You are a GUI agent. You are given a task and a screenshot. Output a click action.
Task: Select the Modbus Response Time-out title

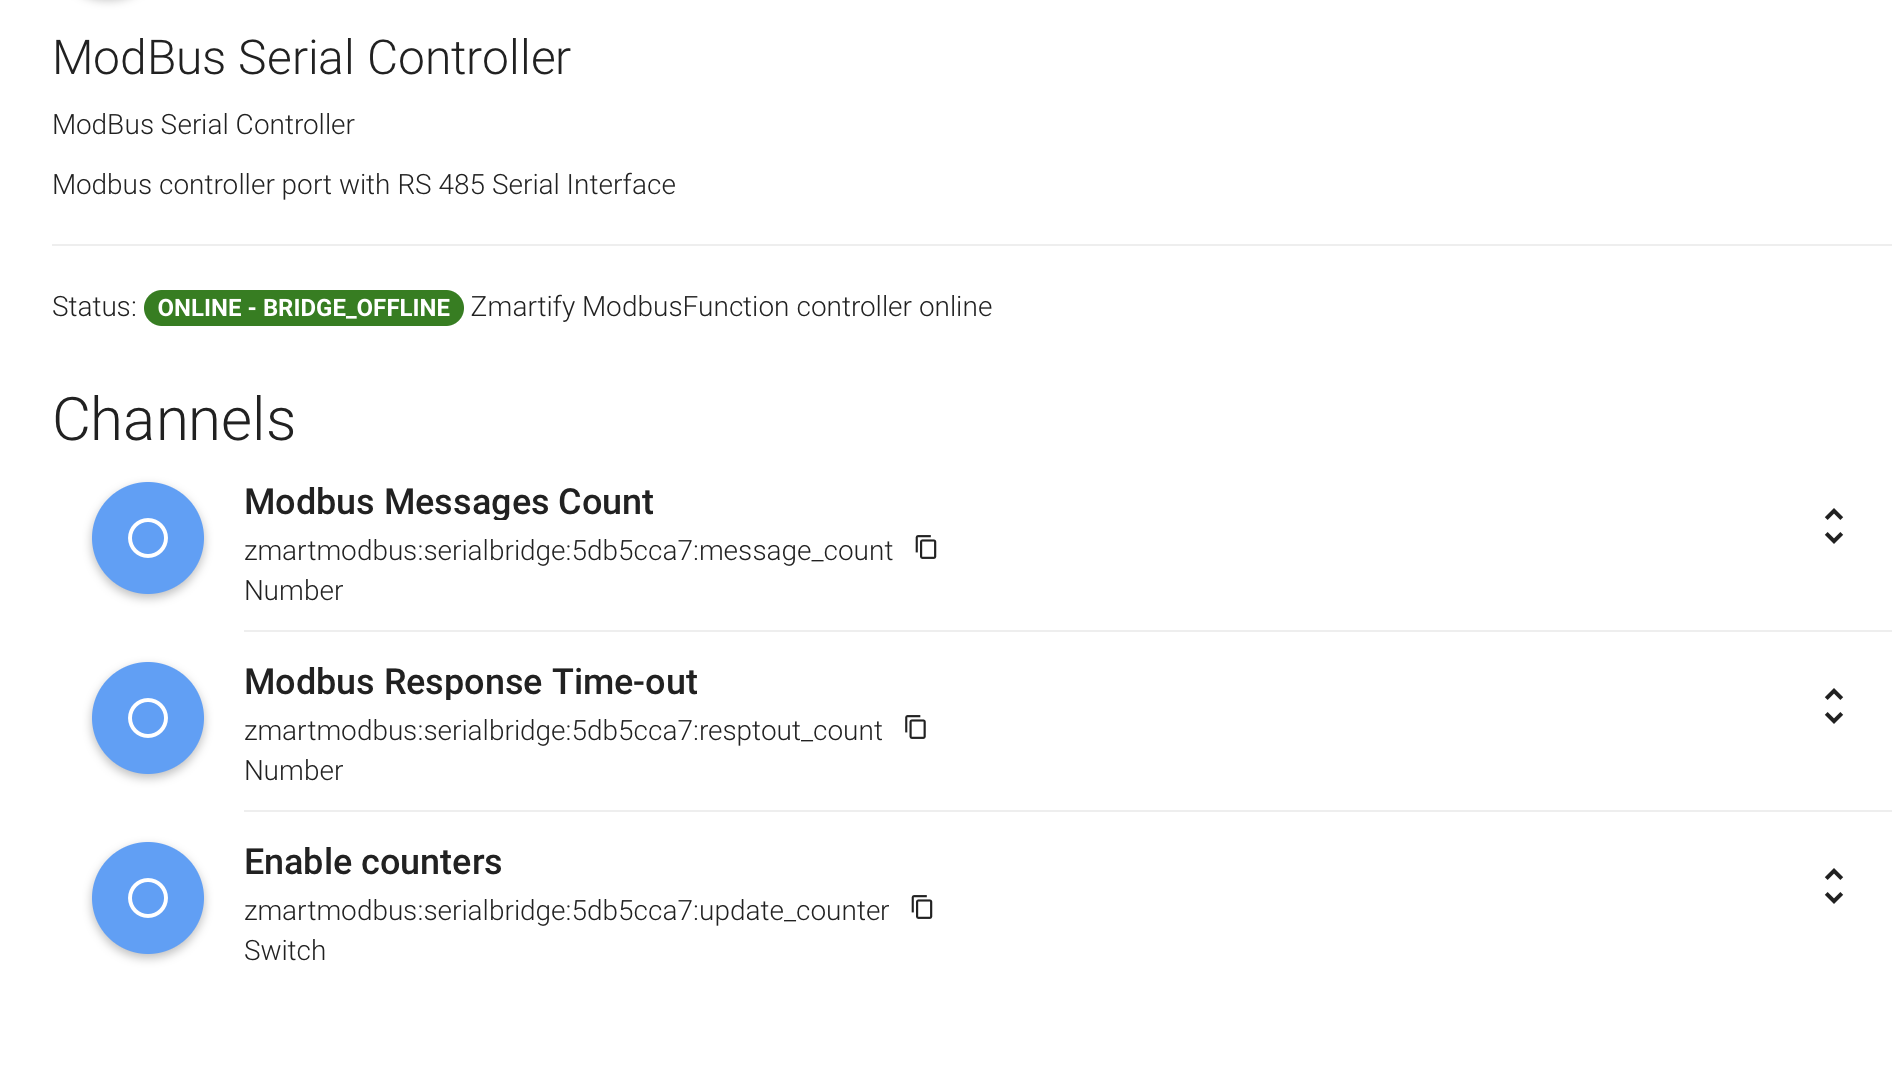(470, 682)
